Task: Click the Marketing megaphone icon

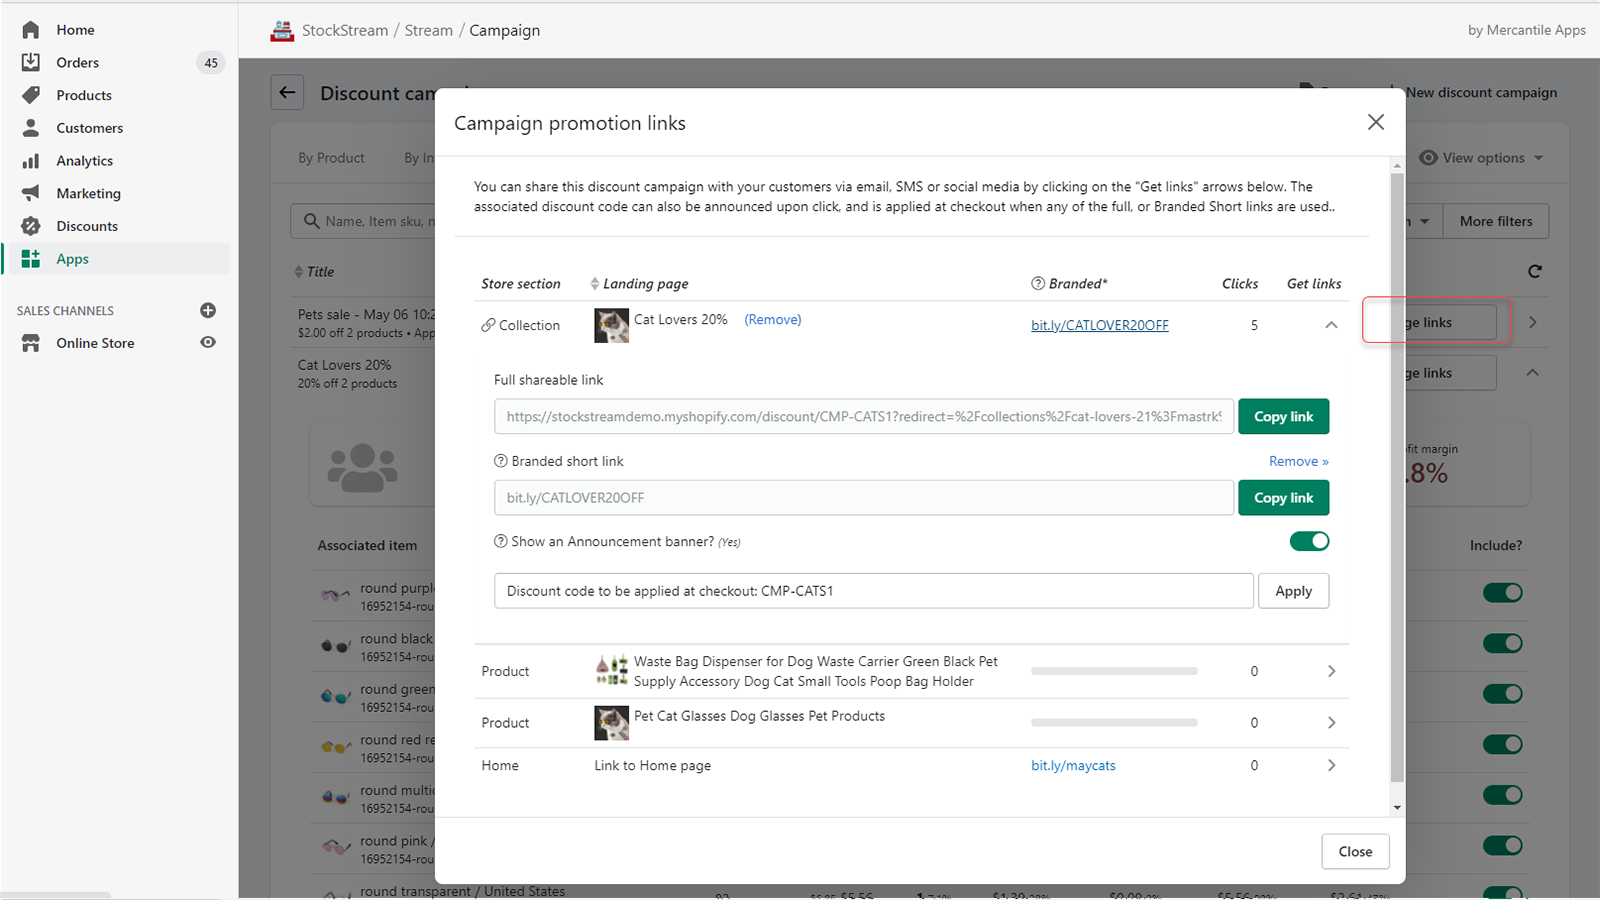Action: click(x=31, y=193)
